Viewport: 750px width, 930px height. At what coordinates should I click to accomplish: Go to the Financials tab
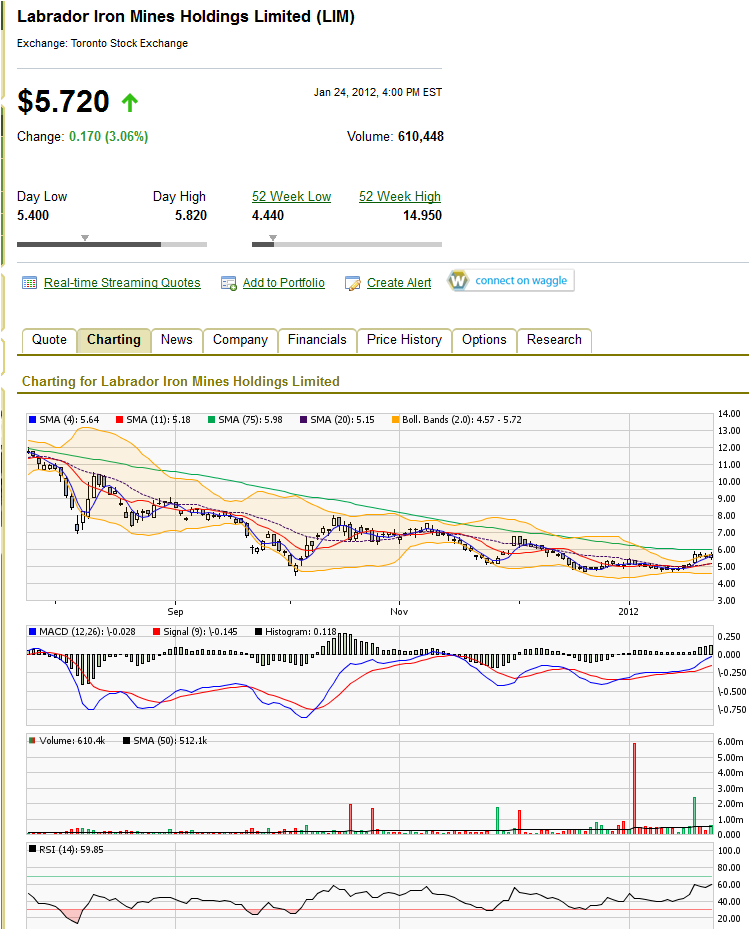pyautogui.click(x=317, y=340)
